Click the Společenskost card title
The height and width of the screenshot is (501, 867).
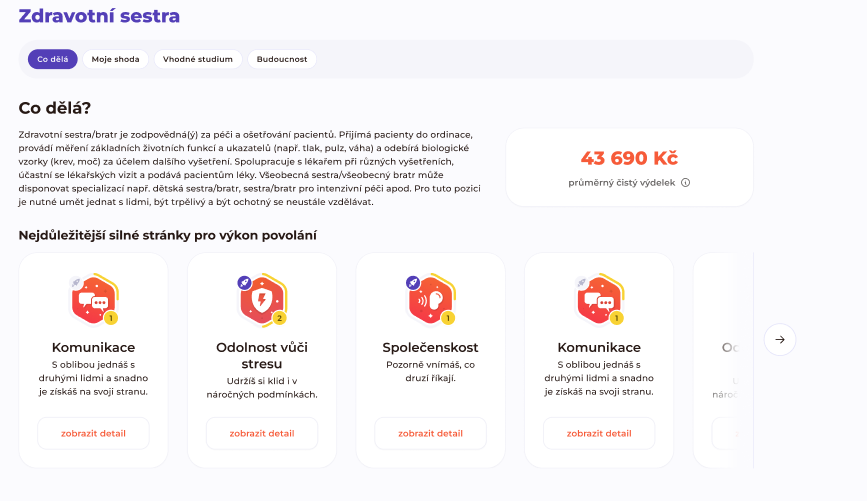tap(430, 348)
